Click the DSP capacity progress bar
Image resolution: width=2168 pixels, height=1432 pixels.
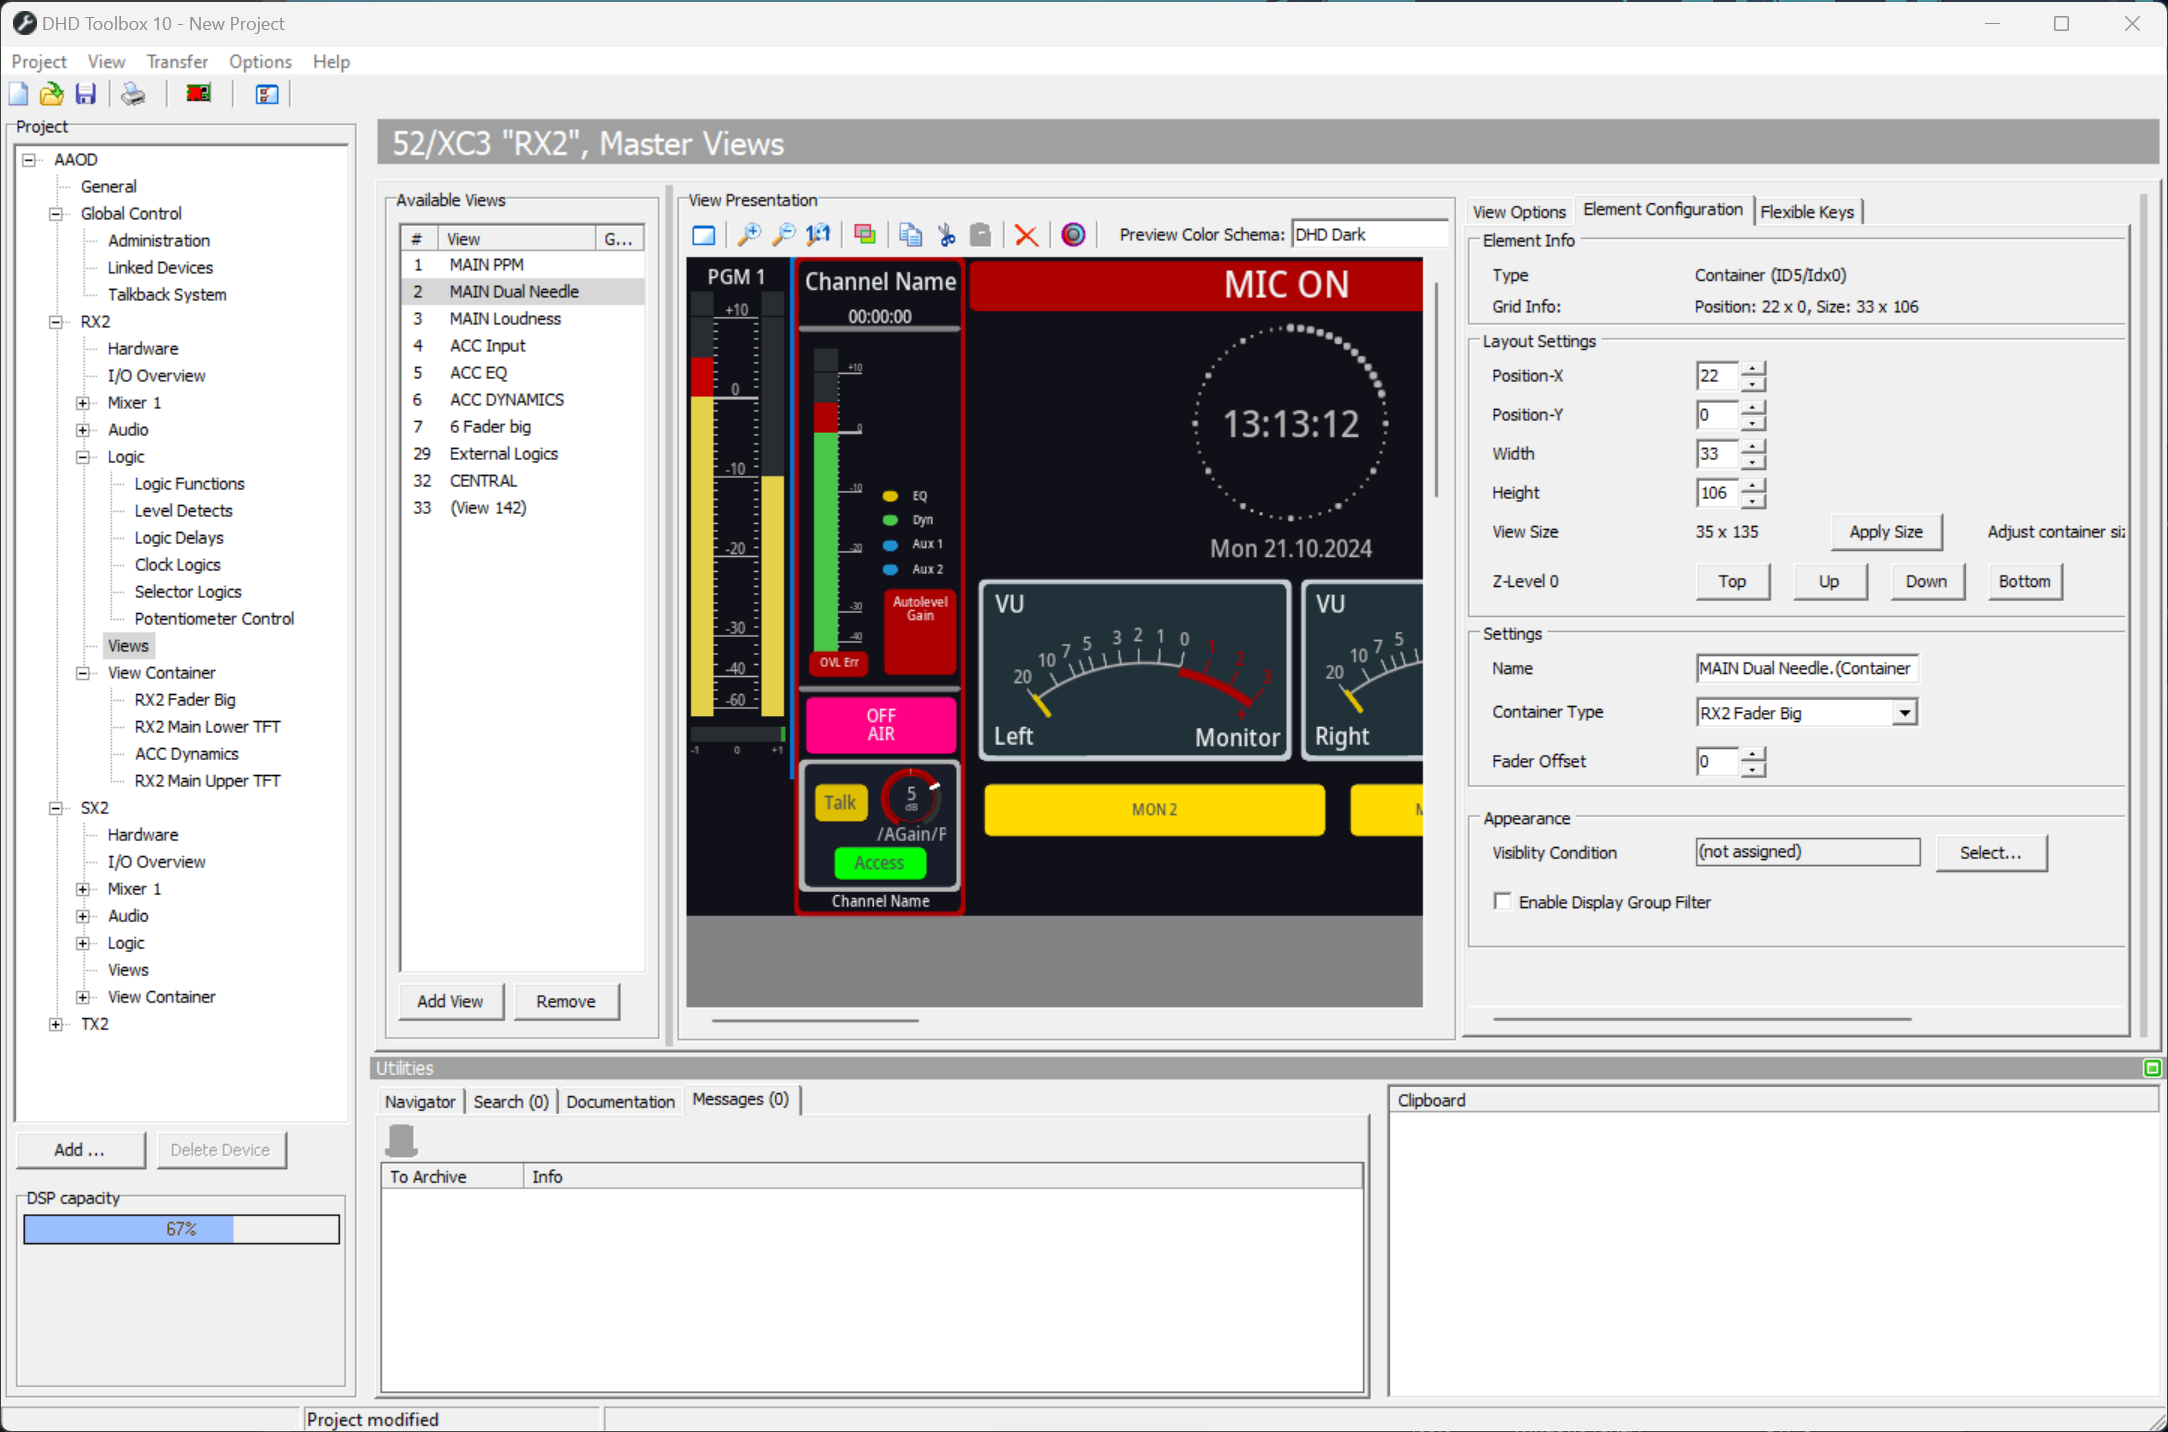[181, 1229]
